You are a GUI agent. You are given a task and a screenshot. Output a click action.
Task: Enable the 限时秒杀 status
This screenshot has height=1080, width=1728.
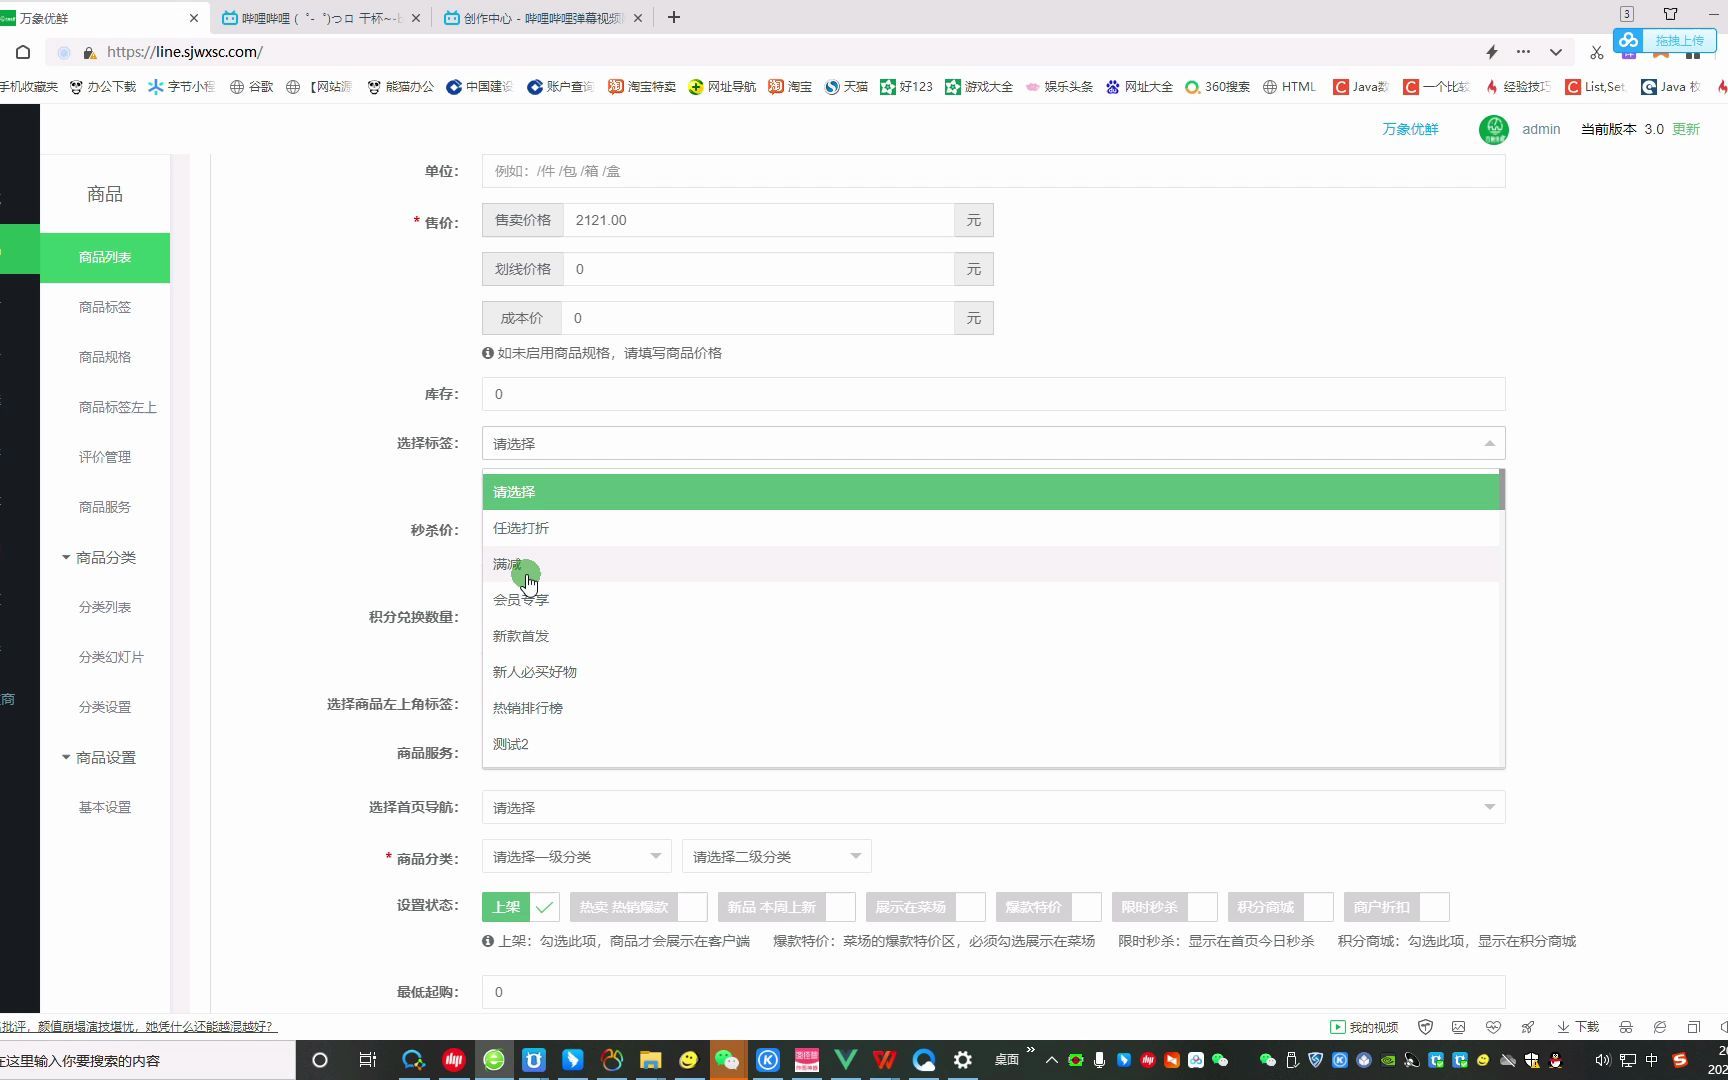coord(1202,907)
